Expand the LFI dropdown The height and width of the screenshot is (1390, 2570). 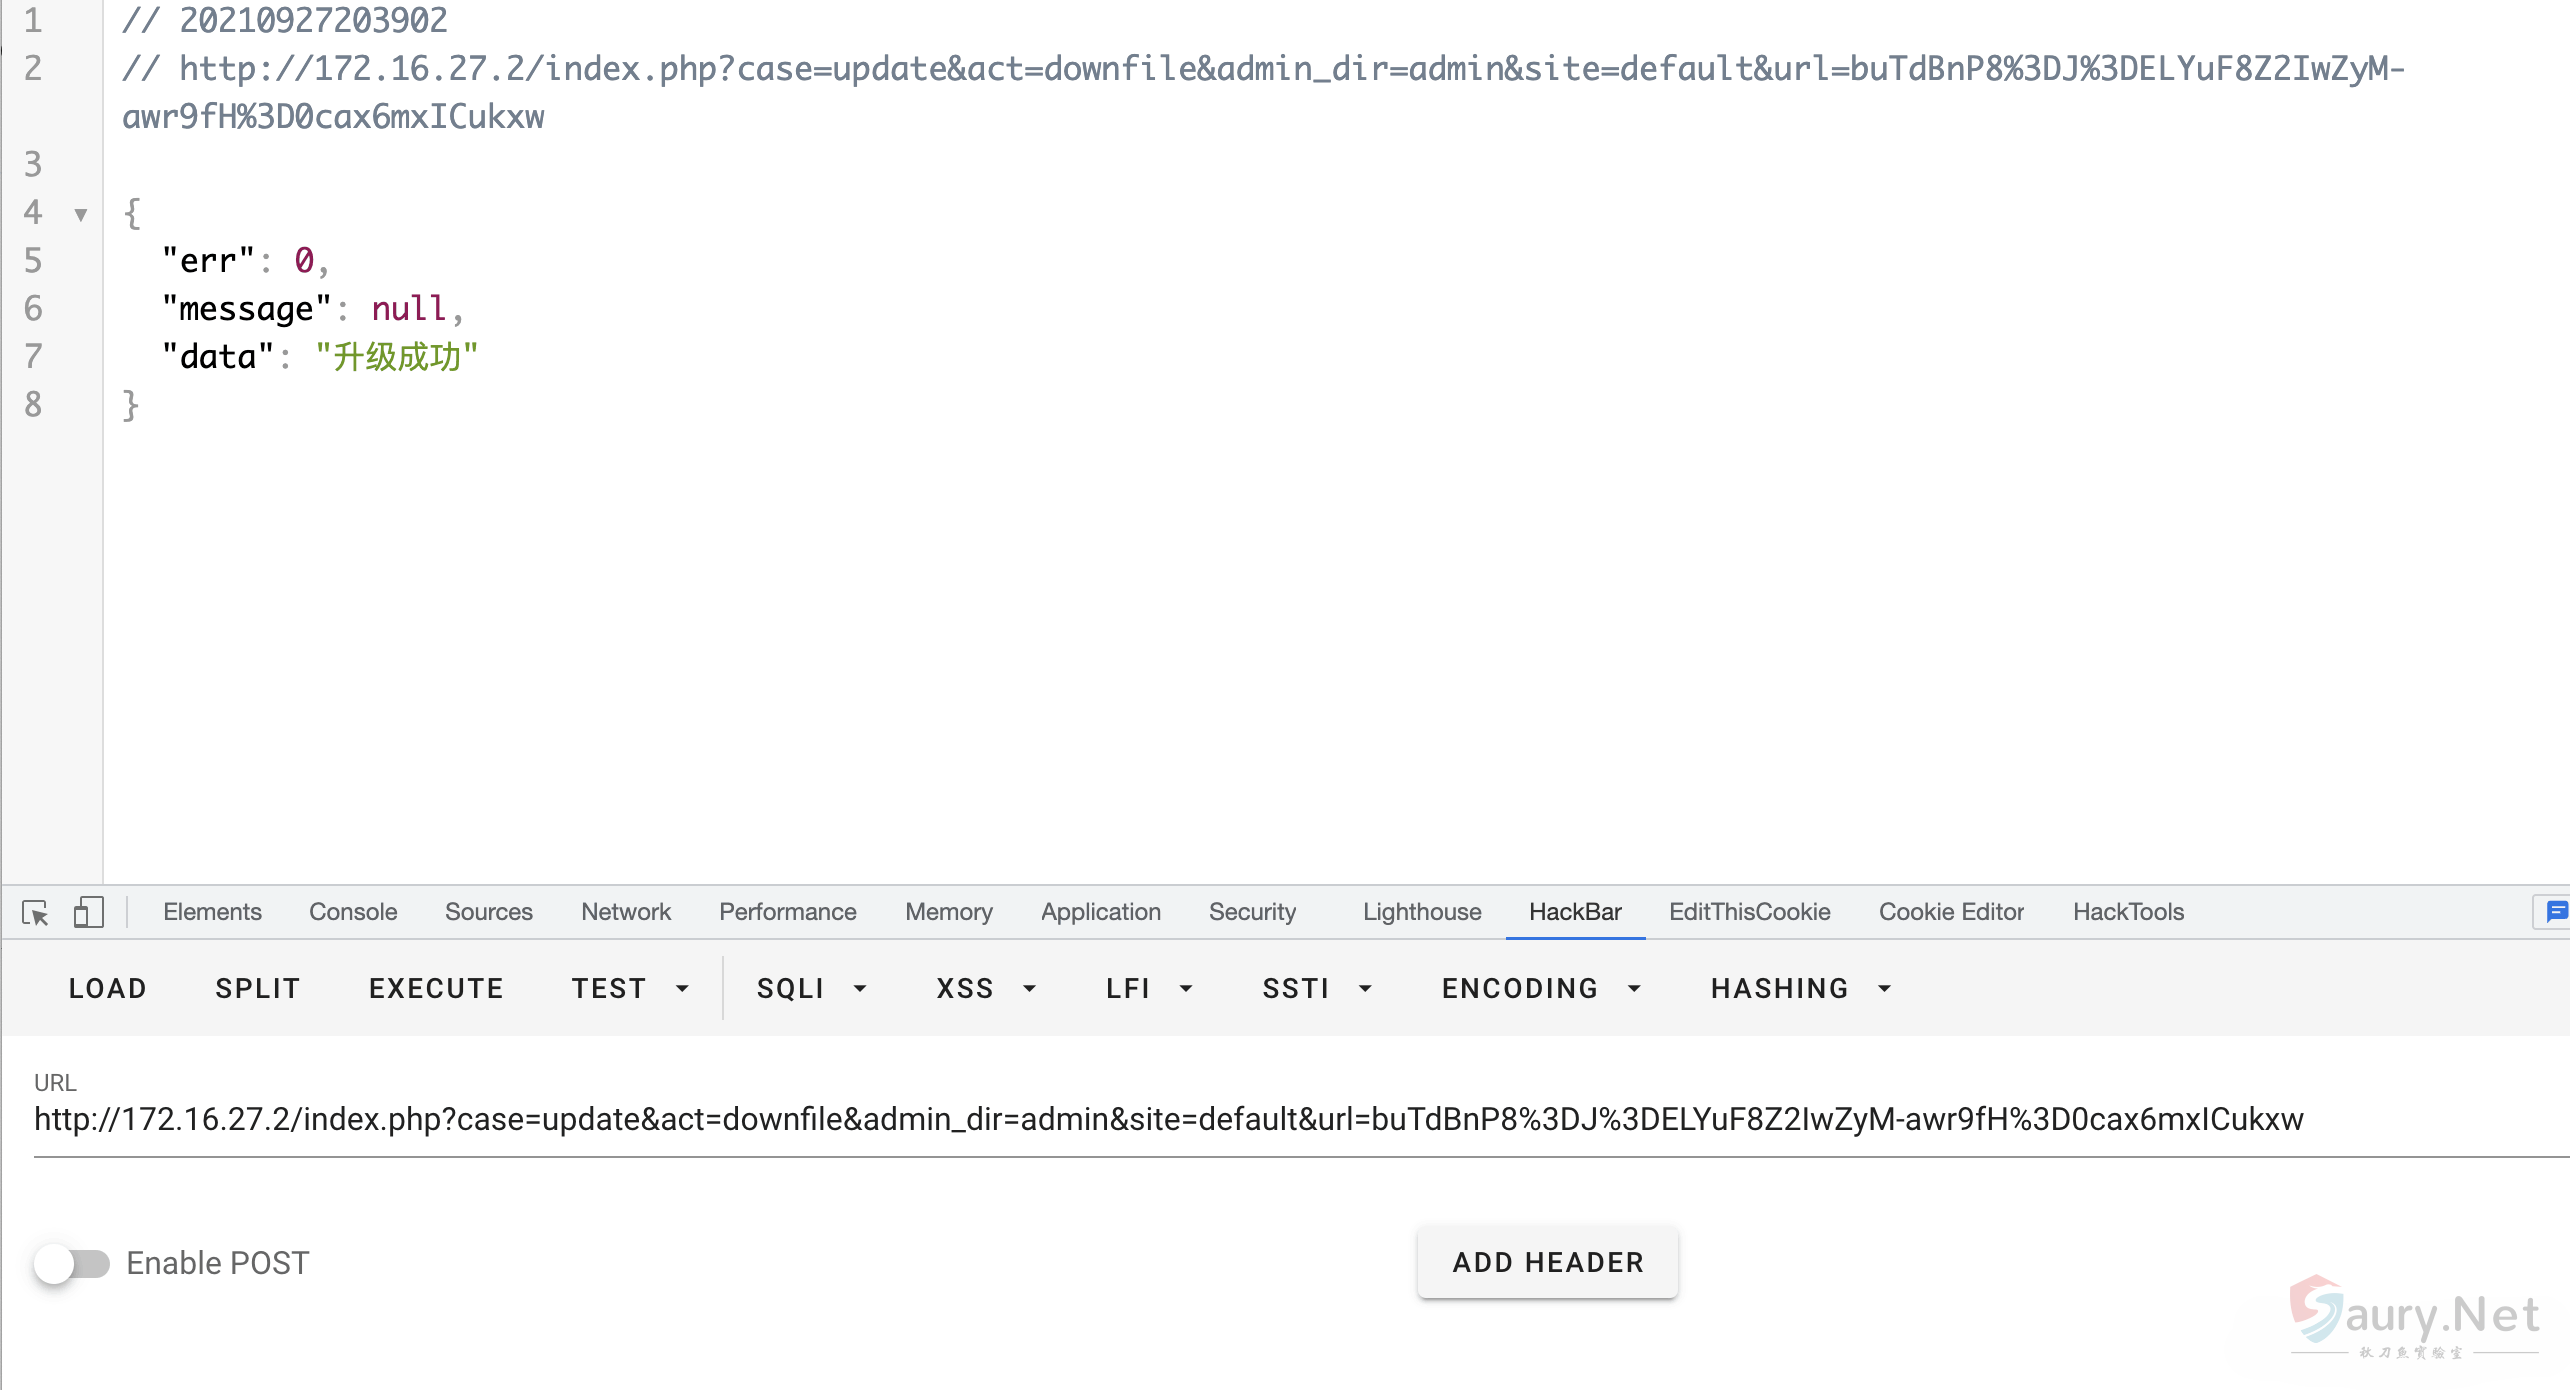[1149, 988]
